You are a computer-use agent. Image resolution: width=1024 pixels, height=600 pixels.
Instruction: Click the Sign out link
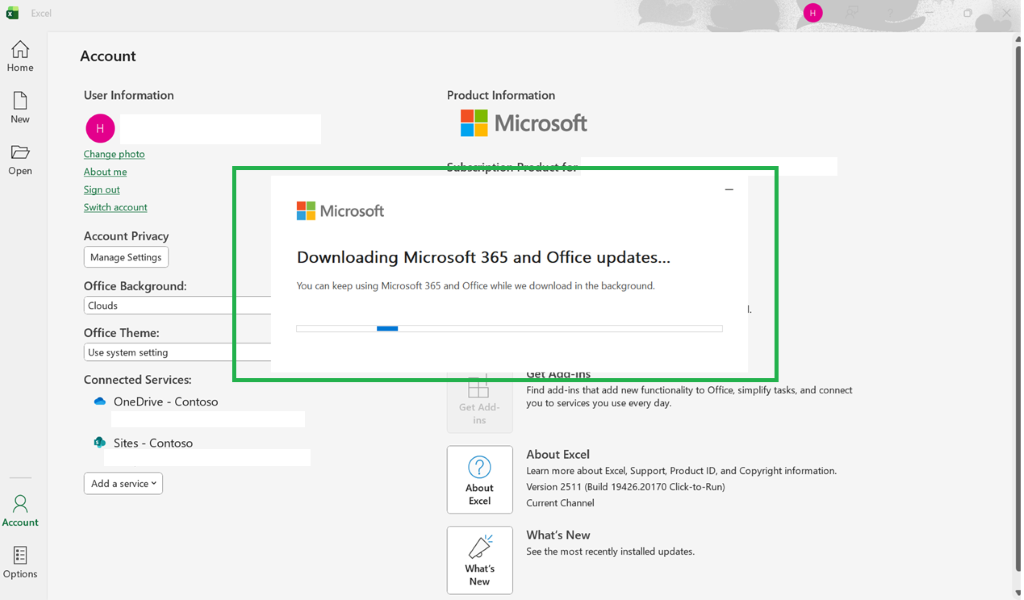[x=102, y=189]
